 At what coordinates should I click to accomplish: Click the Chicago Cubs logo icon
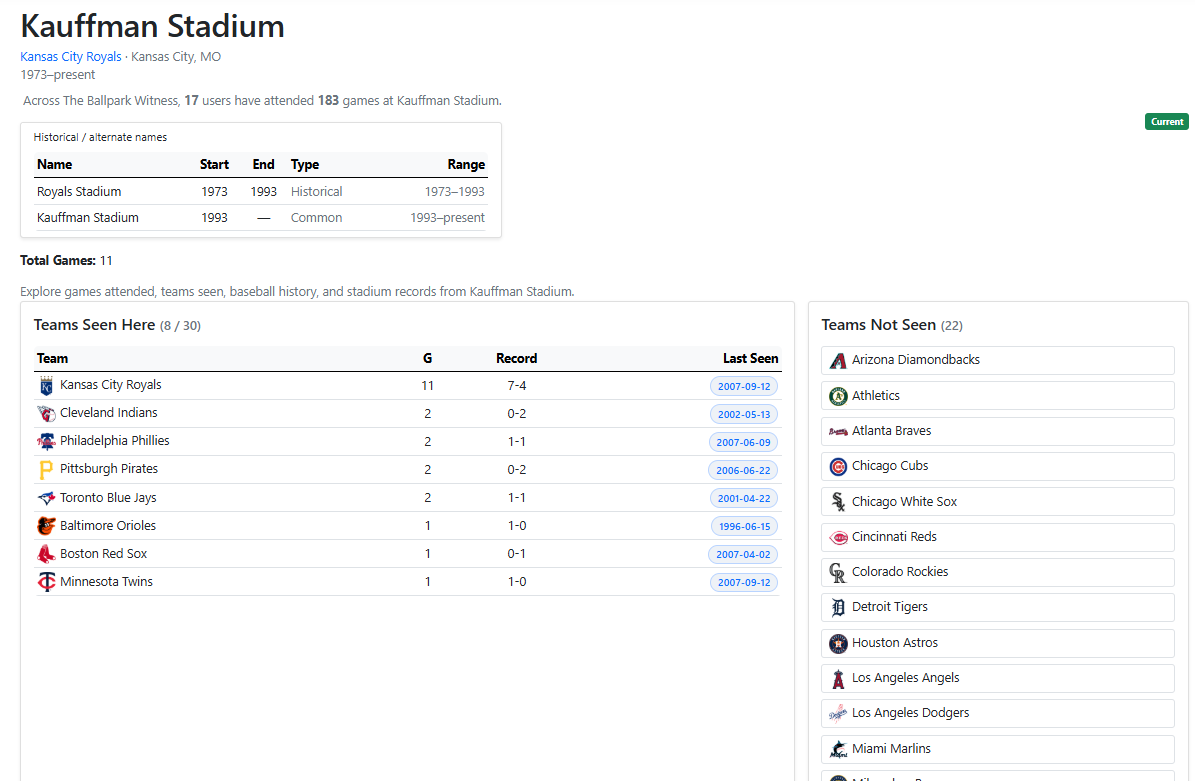pos(838,466)
